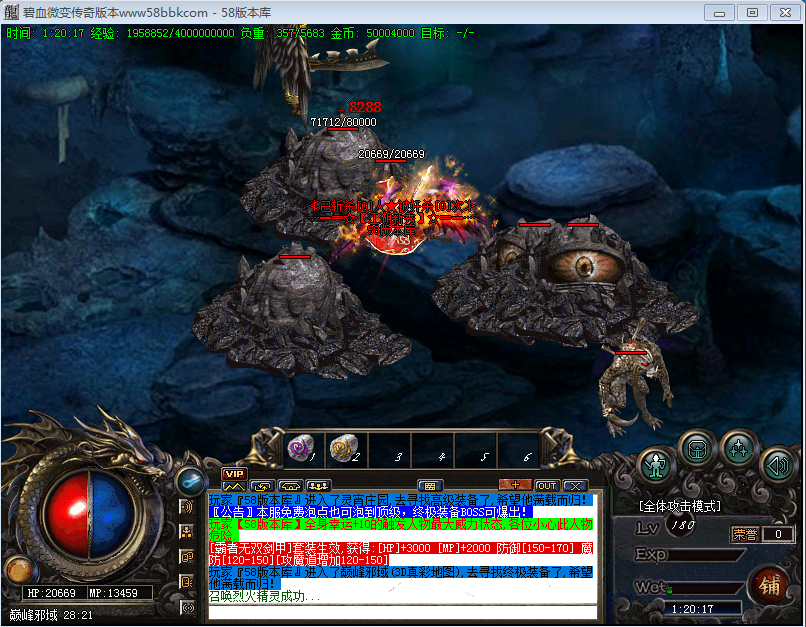Click the 荣誉 honor label
This screenshot has width=806, height=627.
745,534
